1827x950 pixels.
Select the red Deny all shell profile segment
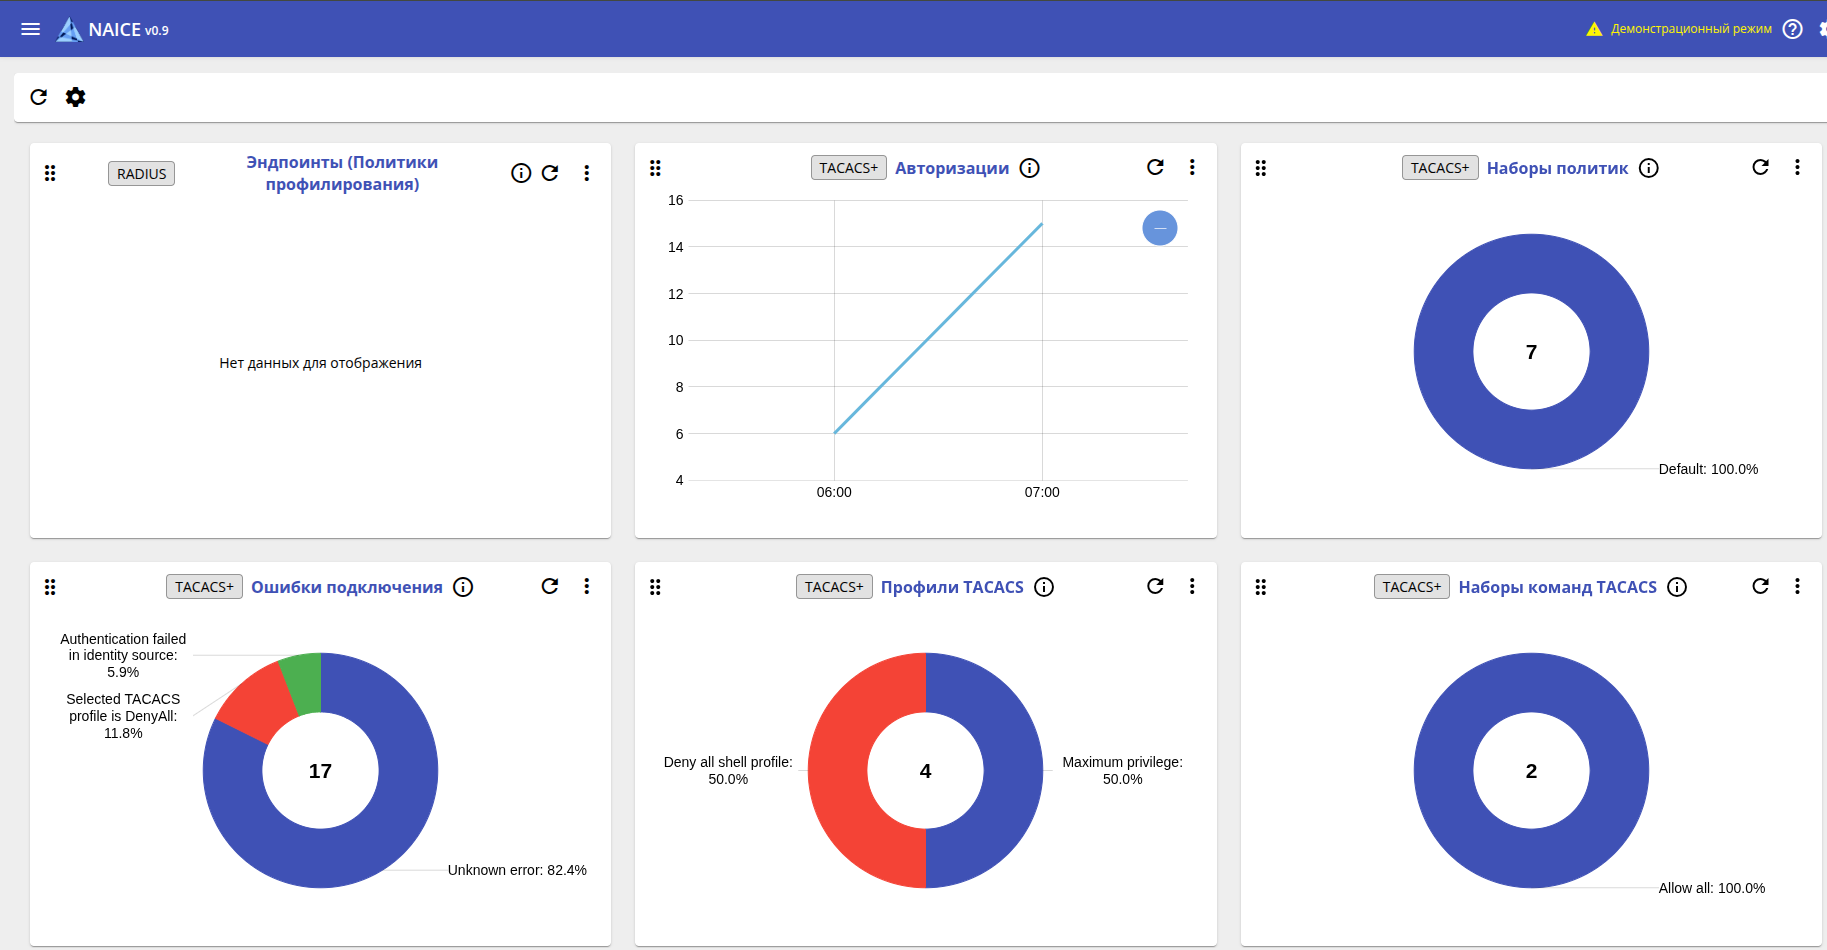838,771
